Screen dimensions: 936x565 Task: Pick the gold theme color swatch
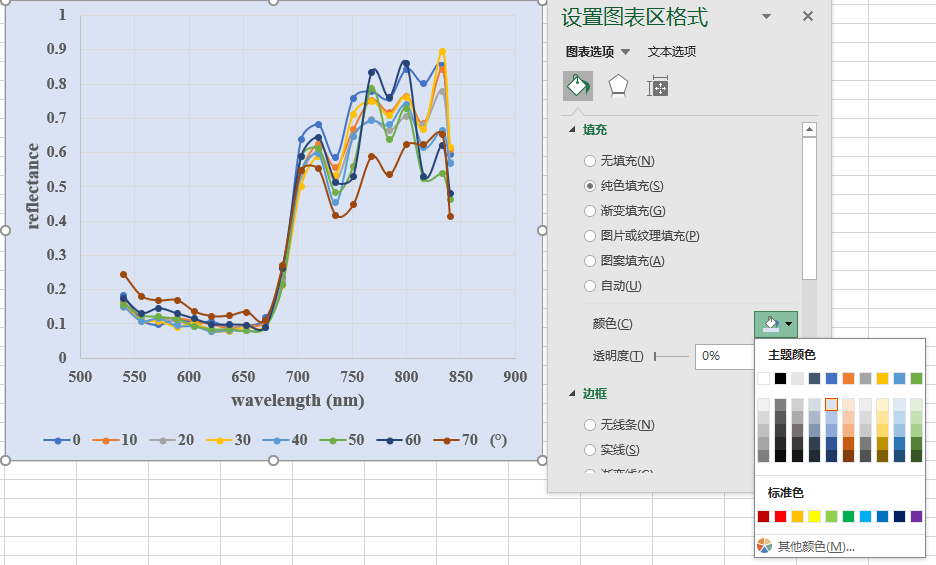[x=882, y=378]
